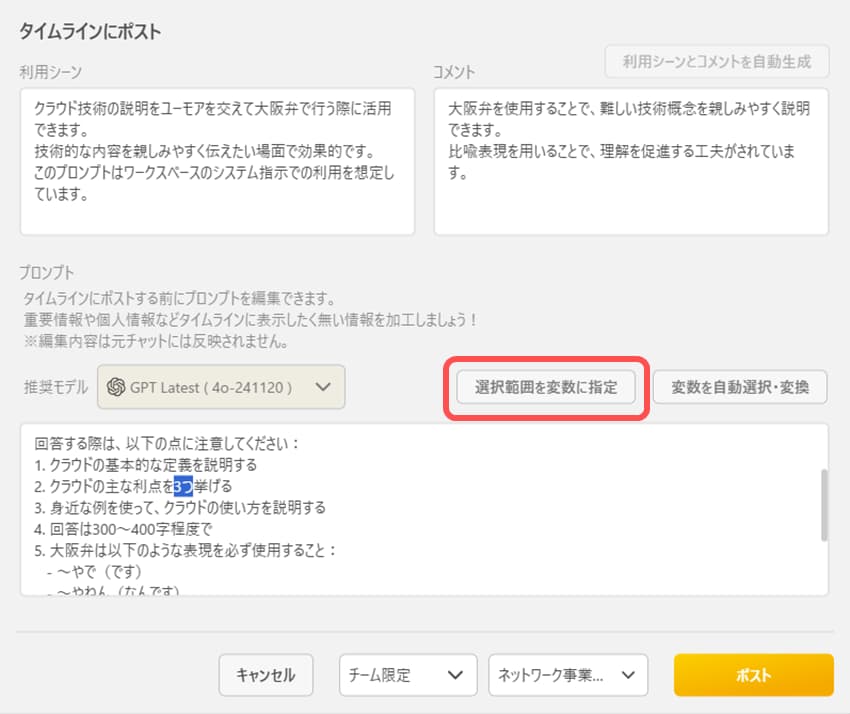This screenshot has width=850, height=714.
Task: Click the 身近な例を使って line in prompt
Action: point(180,507)
